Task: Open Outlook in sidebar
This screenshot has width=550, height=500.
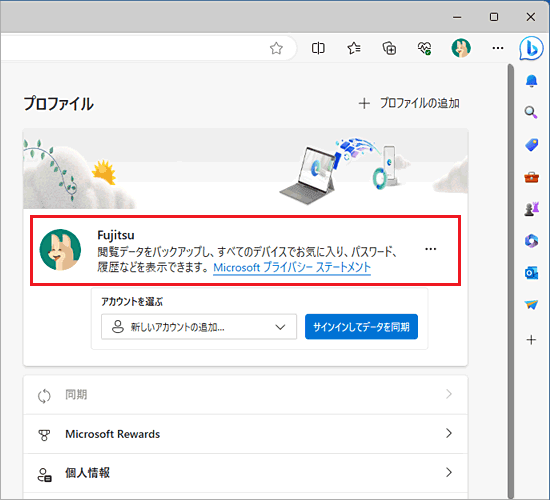Action: click(531, 273)
